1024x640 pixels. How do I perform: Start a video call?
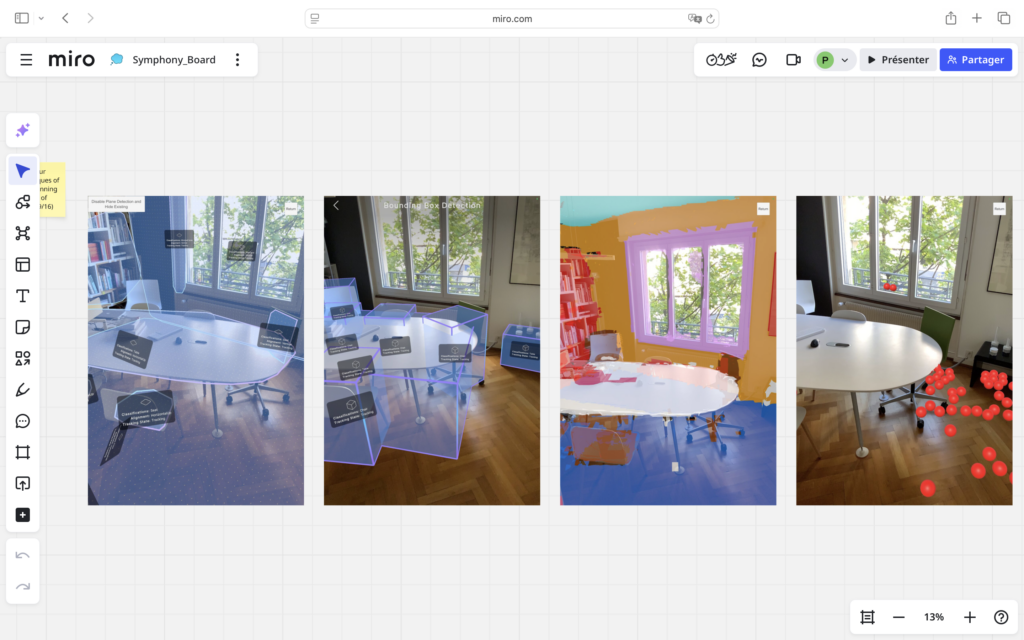pyautogui.click(x=793, y=60)
